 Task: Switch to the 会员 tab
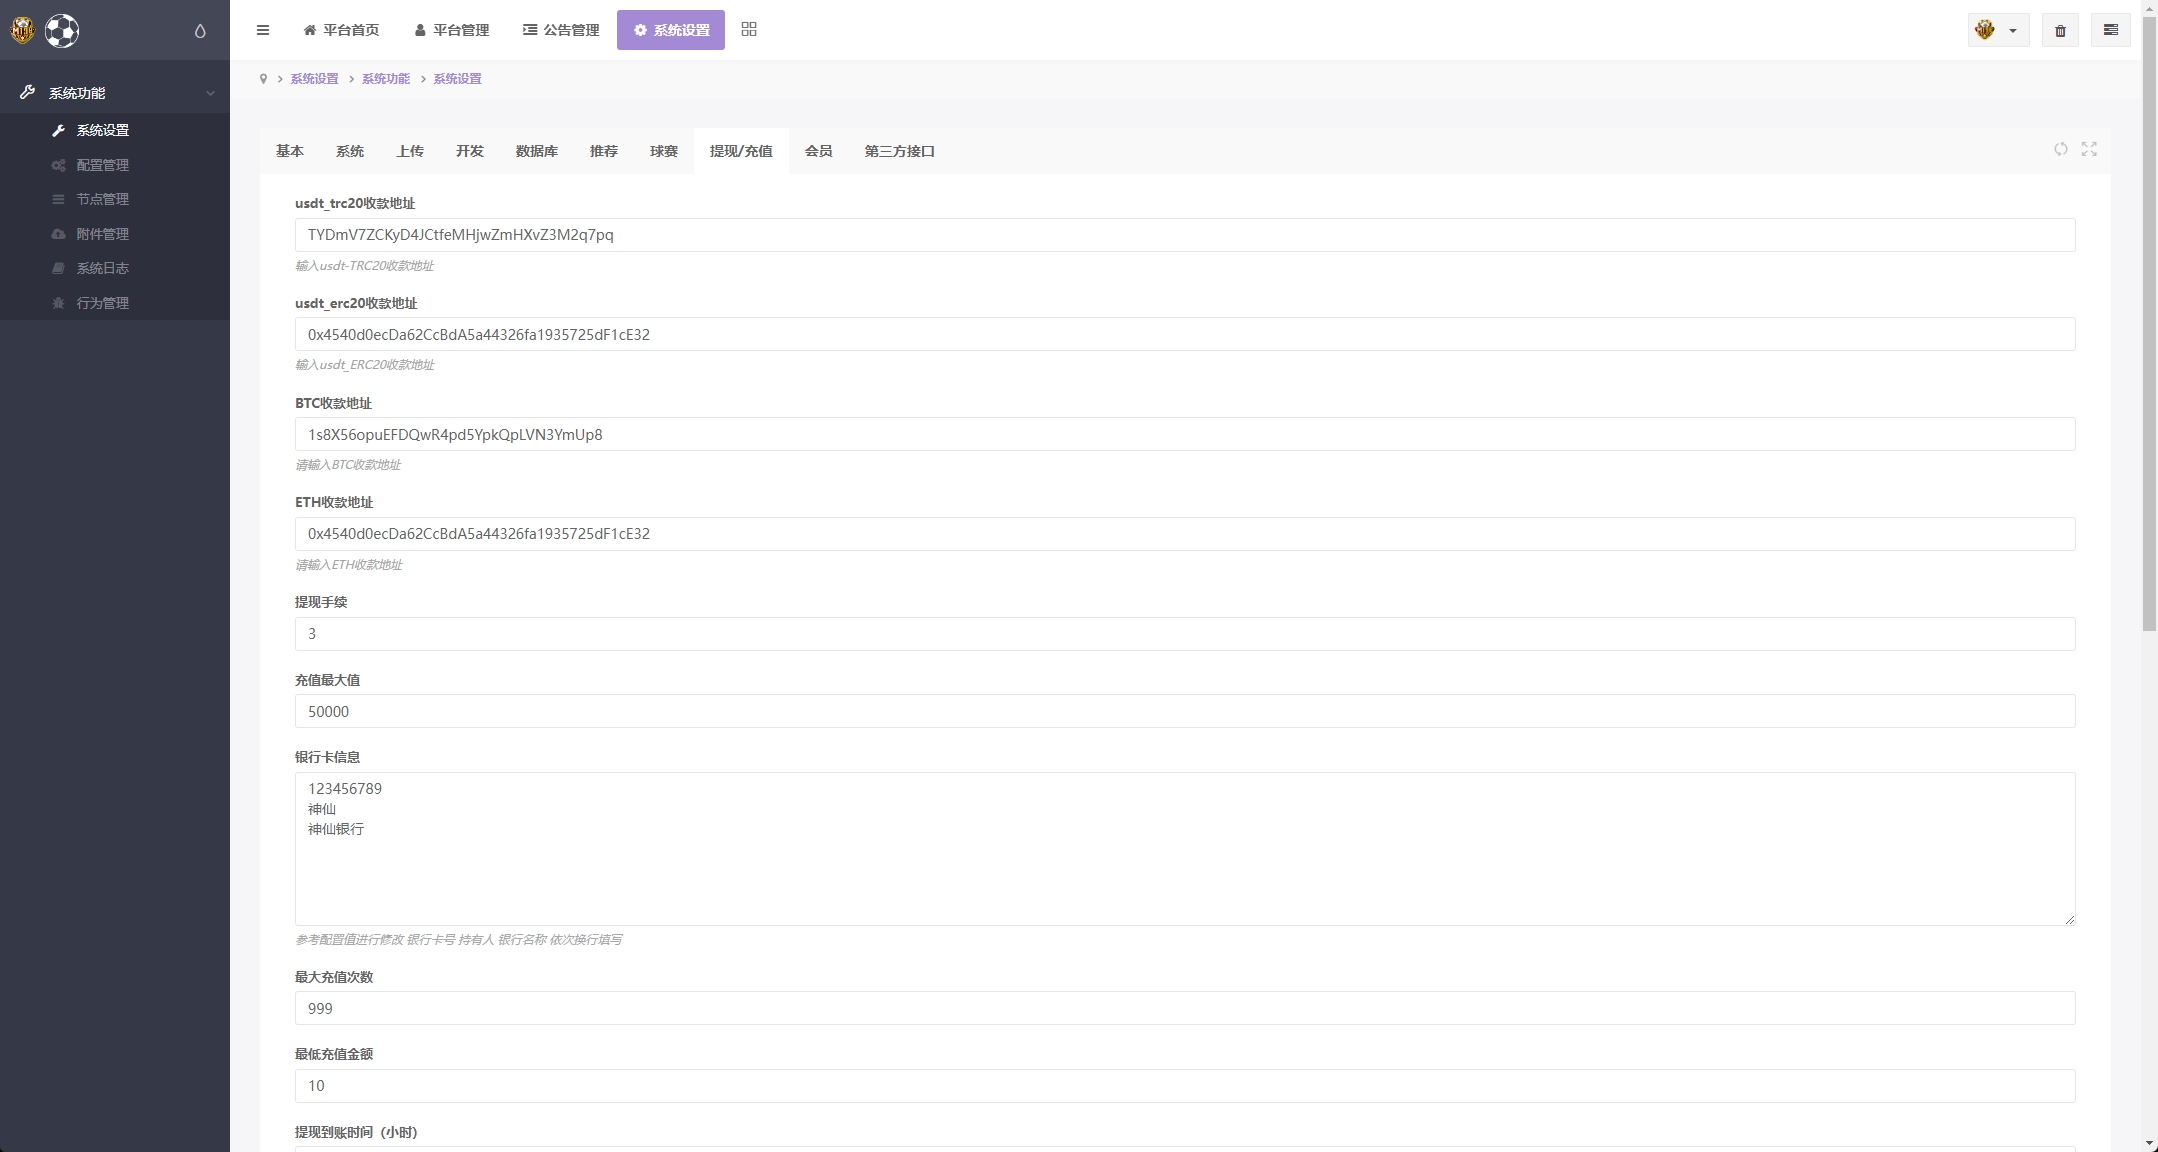tap(818, 151)
